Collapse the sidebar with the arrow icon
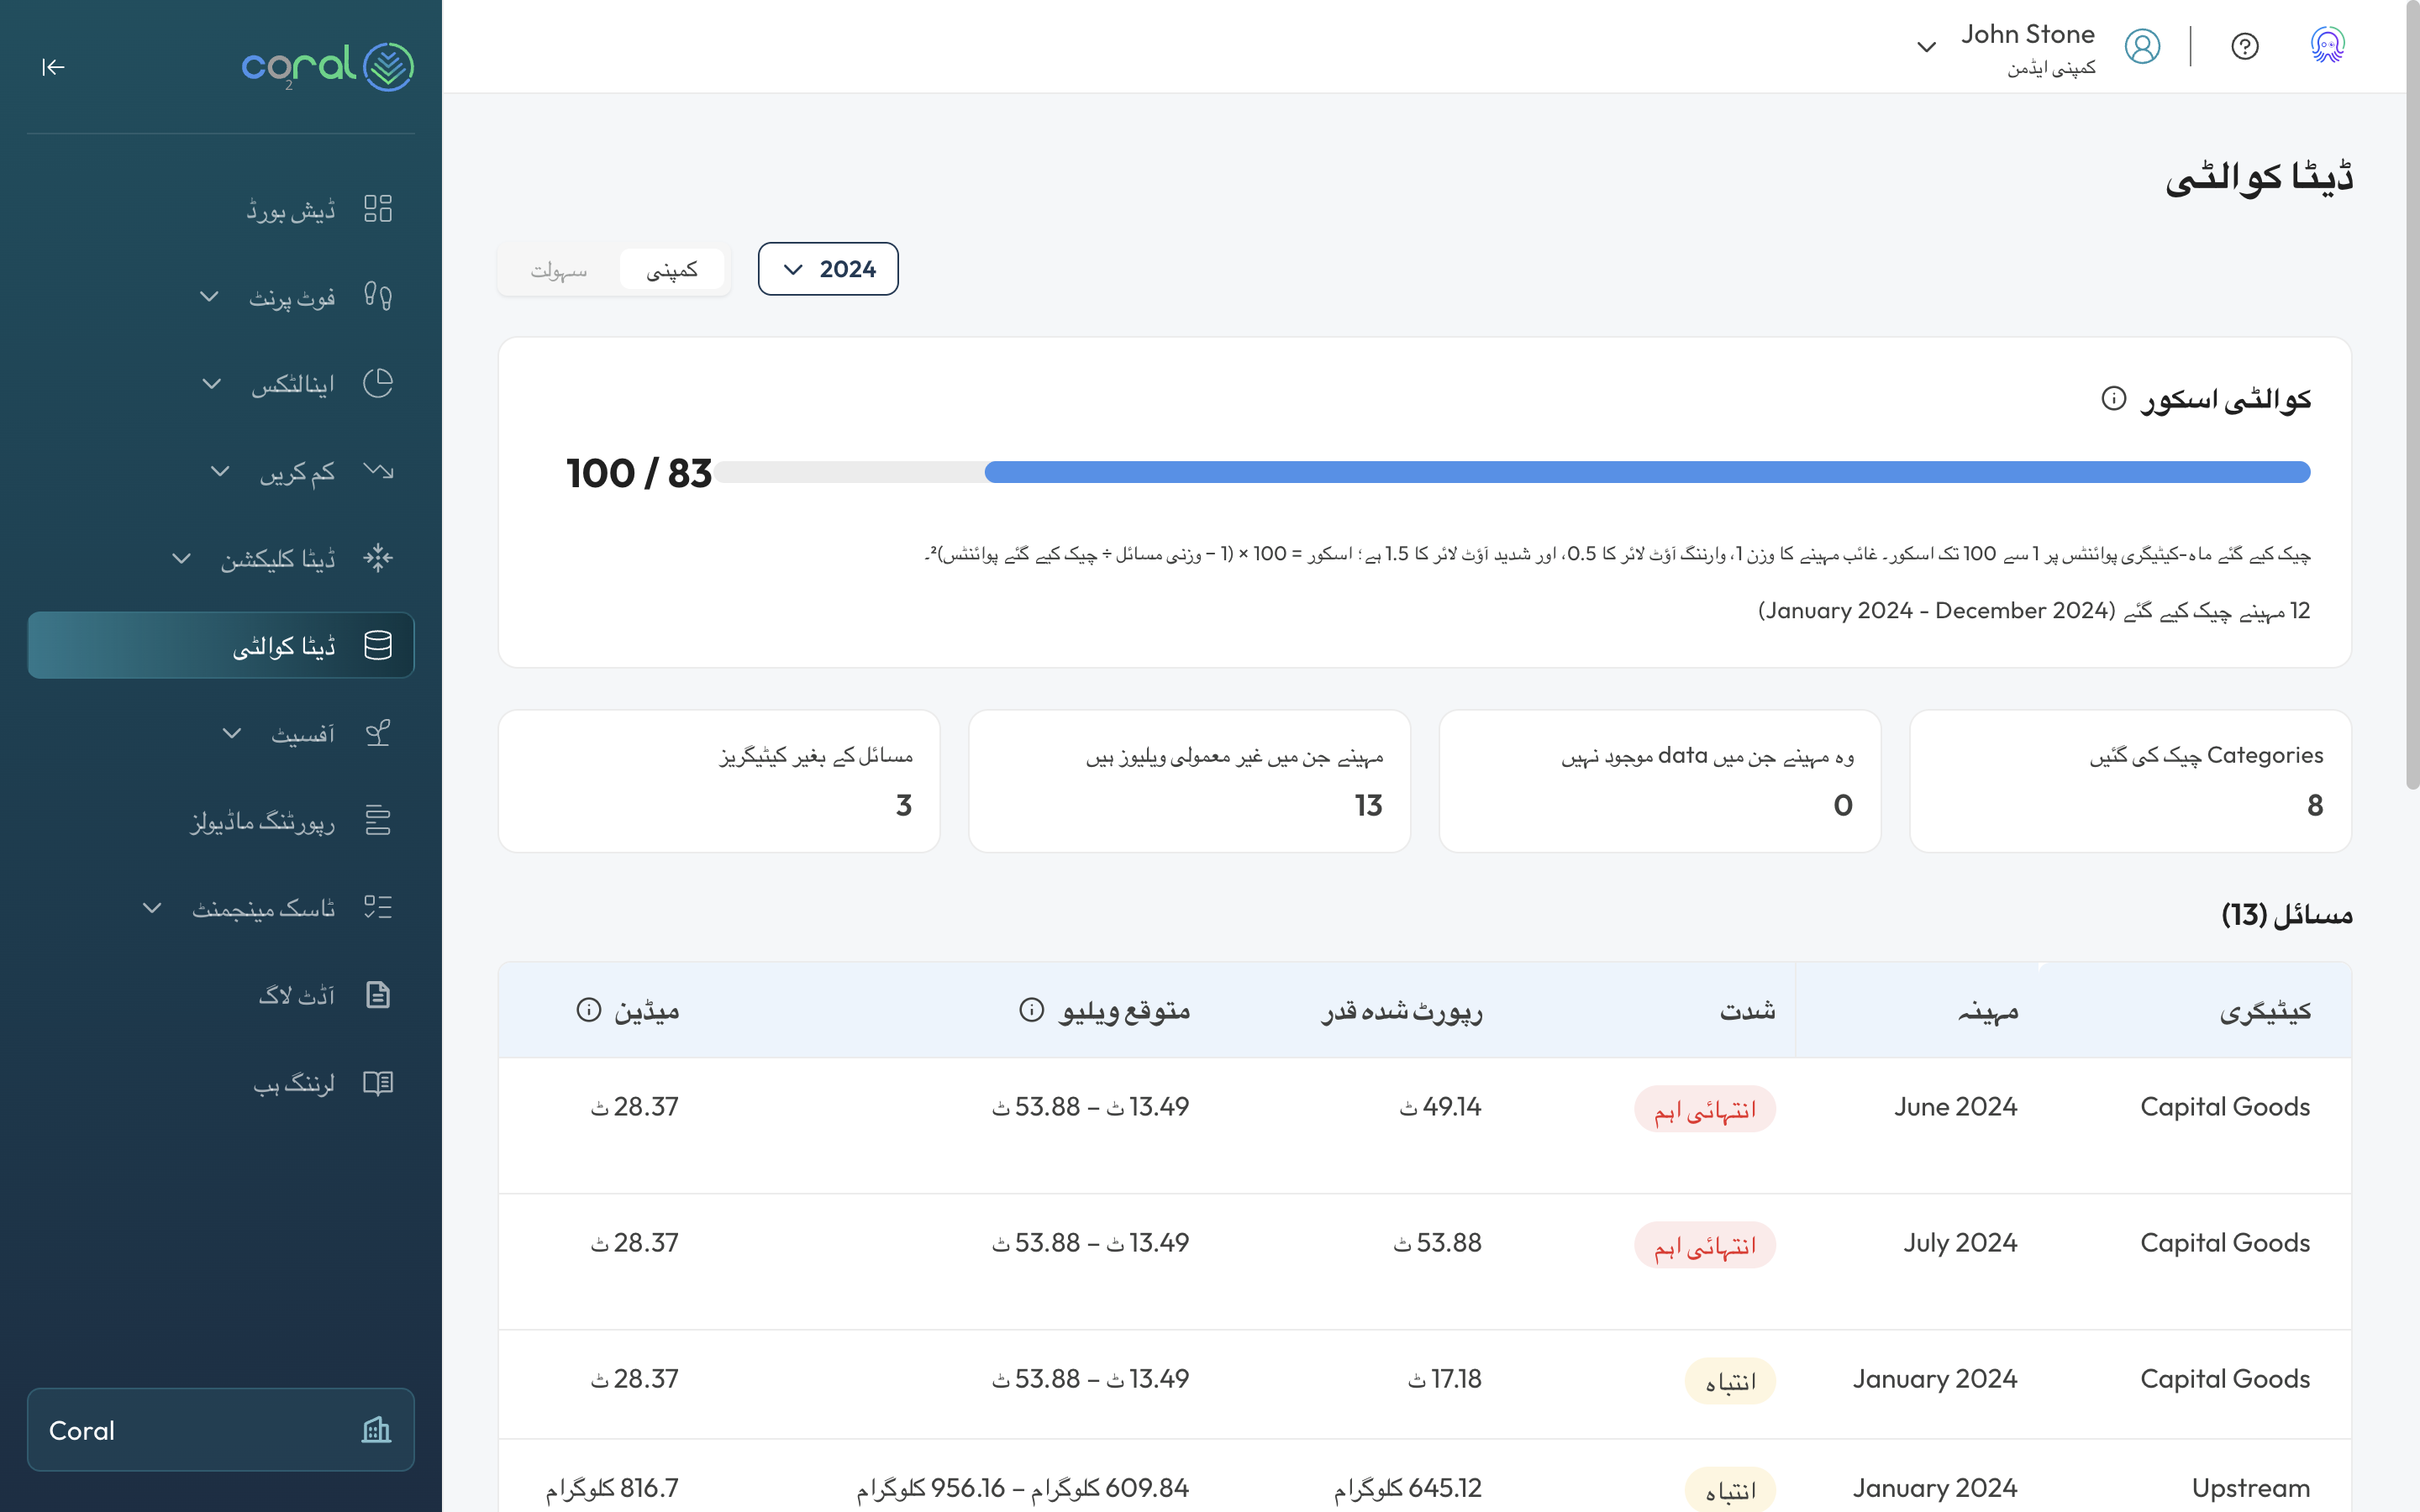This screenshot has height=1512, width=2420. point(53,67)
